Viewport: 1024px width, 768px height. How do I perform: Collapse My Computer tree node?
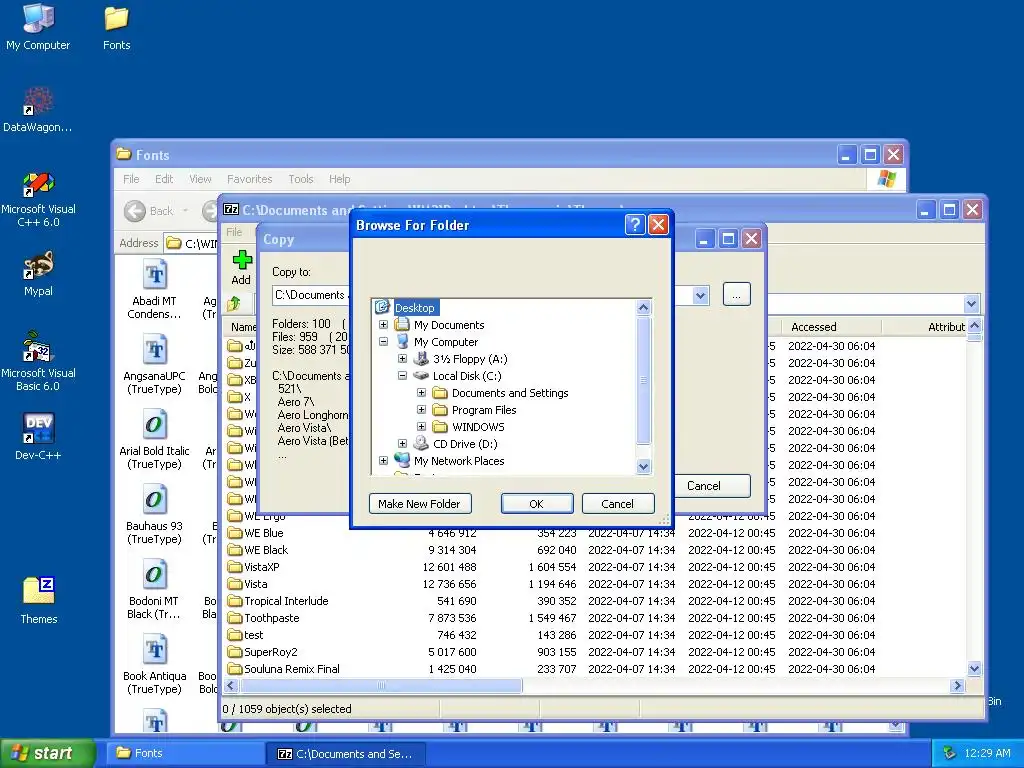click(x=383, y=342)
